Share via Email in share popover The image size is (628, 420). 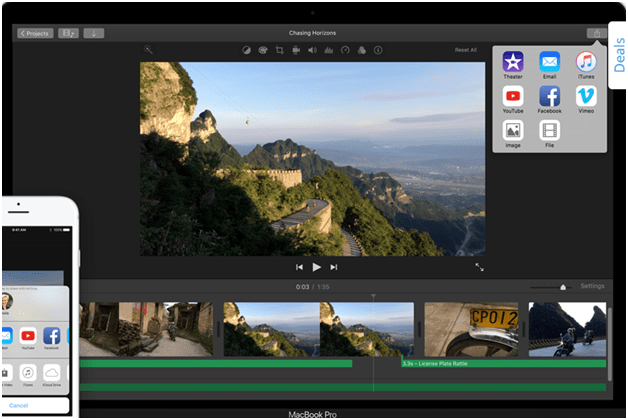550,65
